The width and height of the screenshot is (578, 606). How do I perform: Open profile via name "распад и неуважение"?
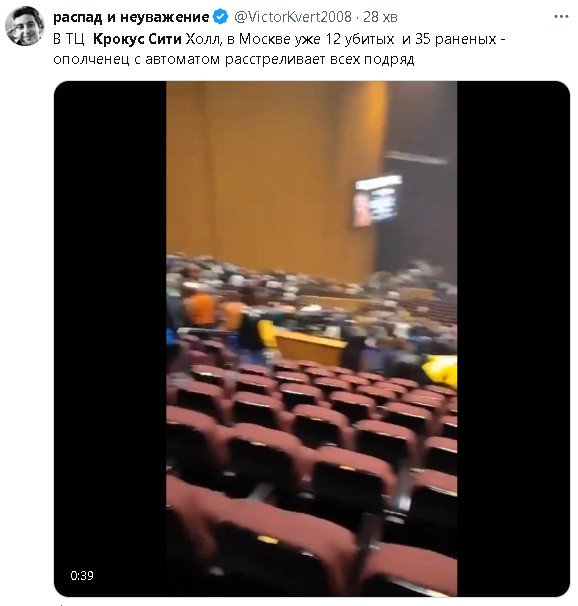[131, 17]
